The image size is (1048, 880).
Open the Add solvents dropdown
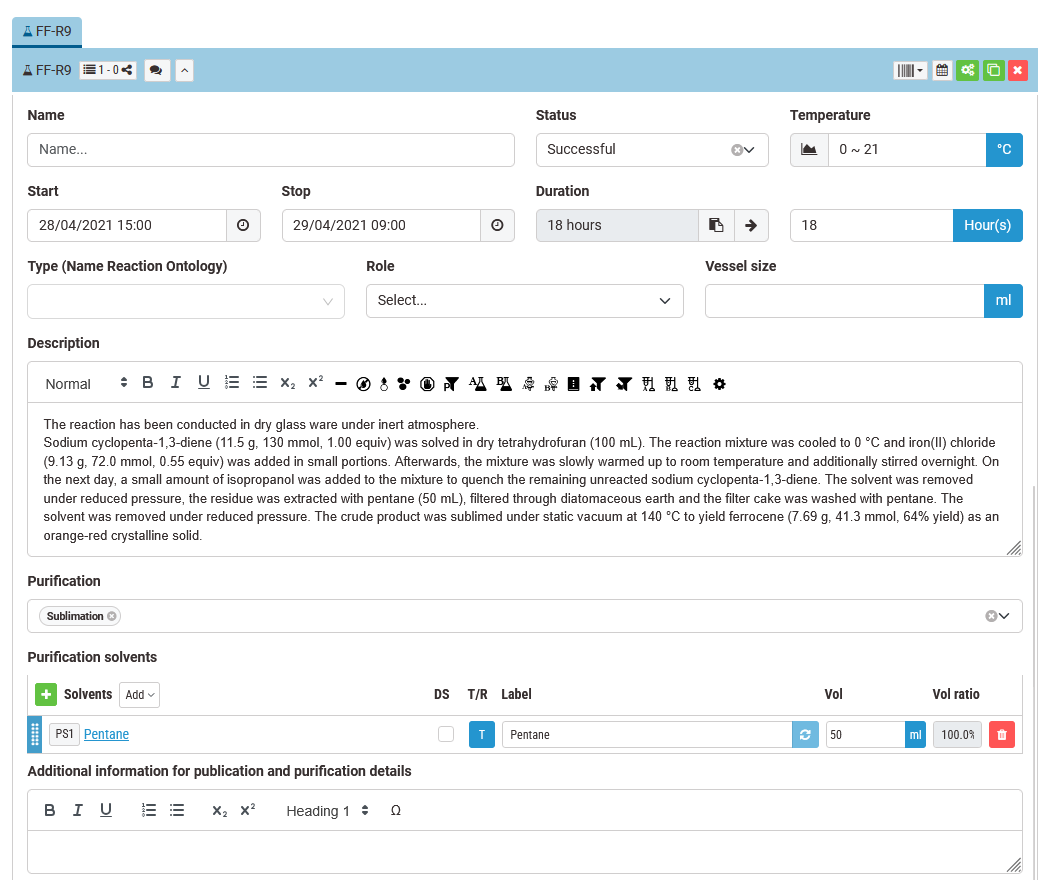pos(139,694)
